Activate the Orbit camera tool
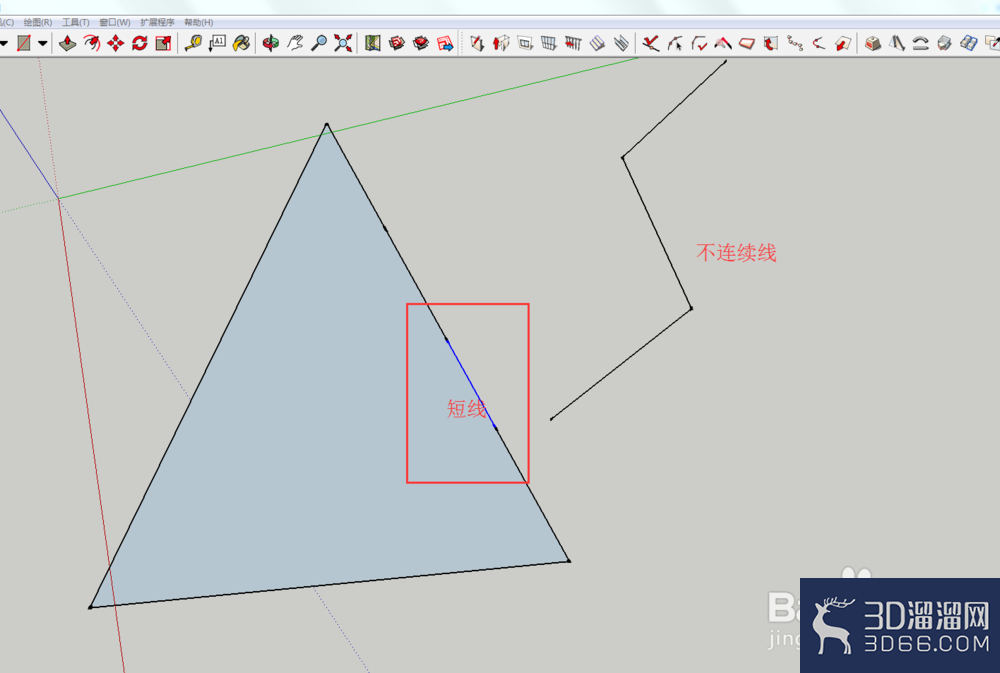The image size is (1000, 673). (x=271, y=43)
